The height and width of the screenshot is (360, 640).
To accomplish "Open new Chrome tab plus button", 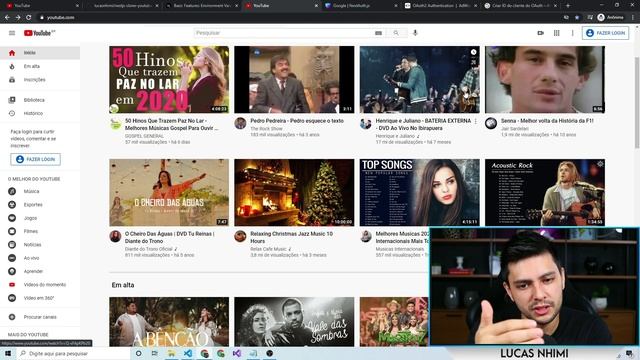I will click(x=568, y=6).
